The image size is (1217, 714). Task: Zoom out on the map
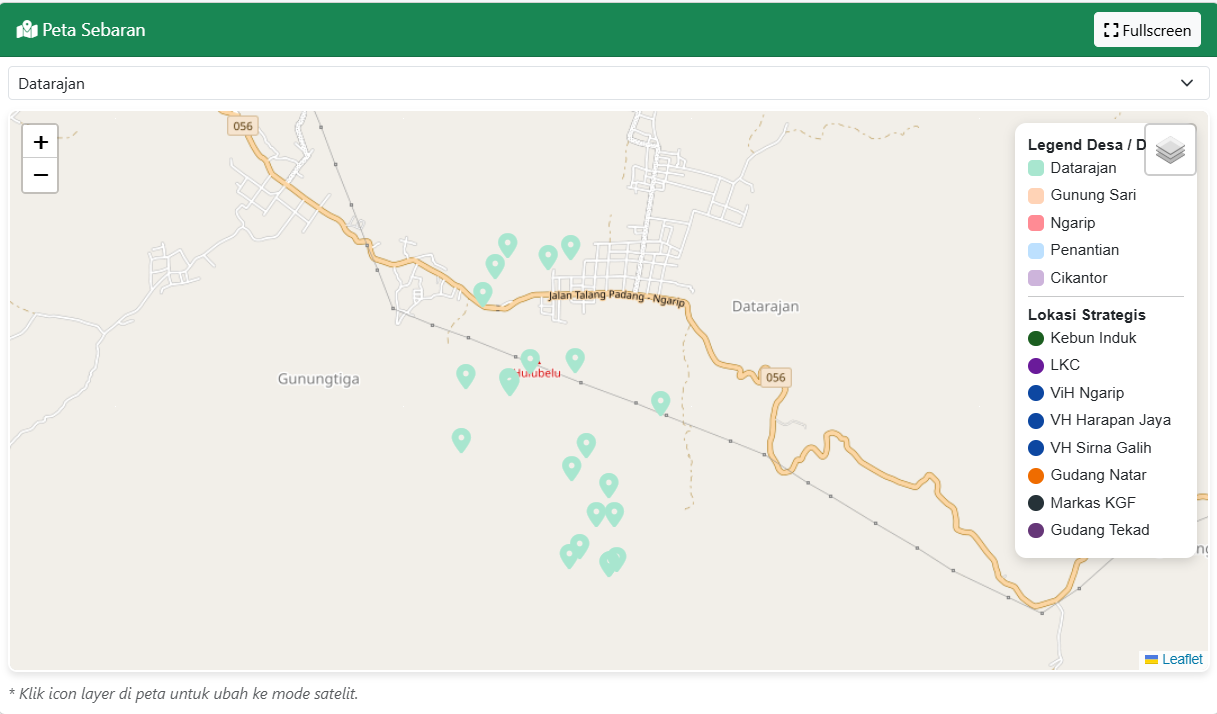40,175
